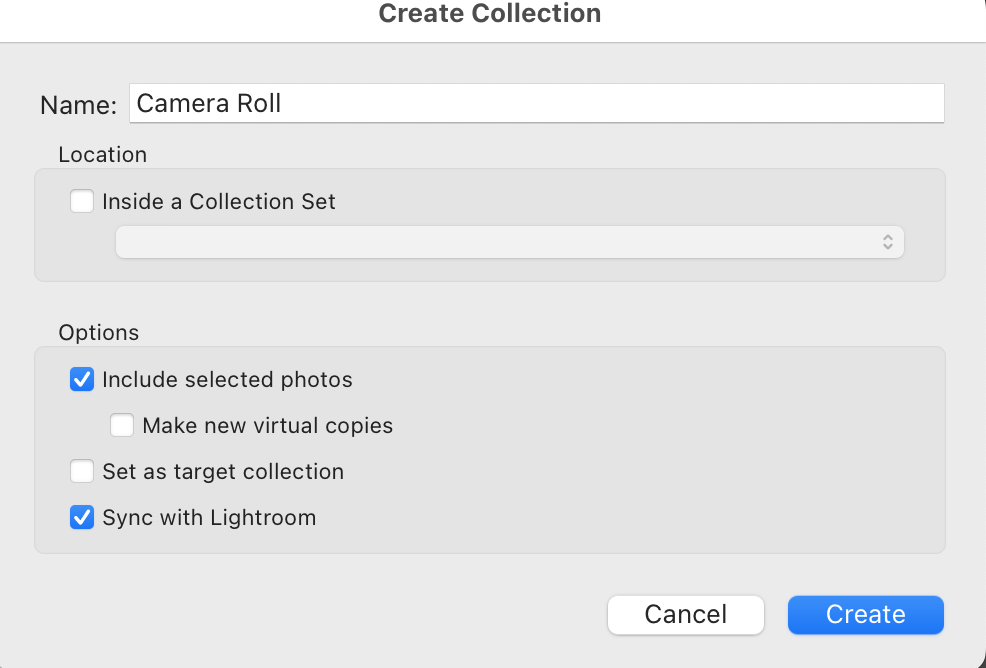Click the "Make new virtual copies" label text

pyautogui.click(x=267, y=426)
